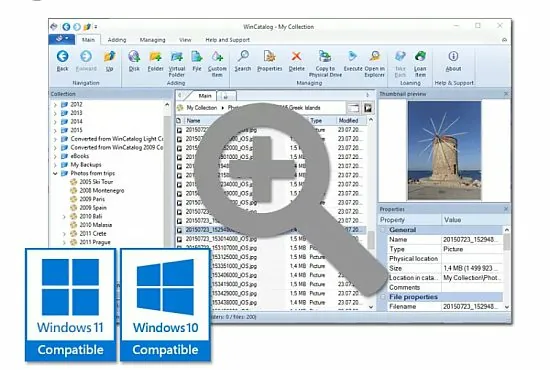The image size is (550, 370).
Task: Collapse the File properties group
Action: coord(383,297)
